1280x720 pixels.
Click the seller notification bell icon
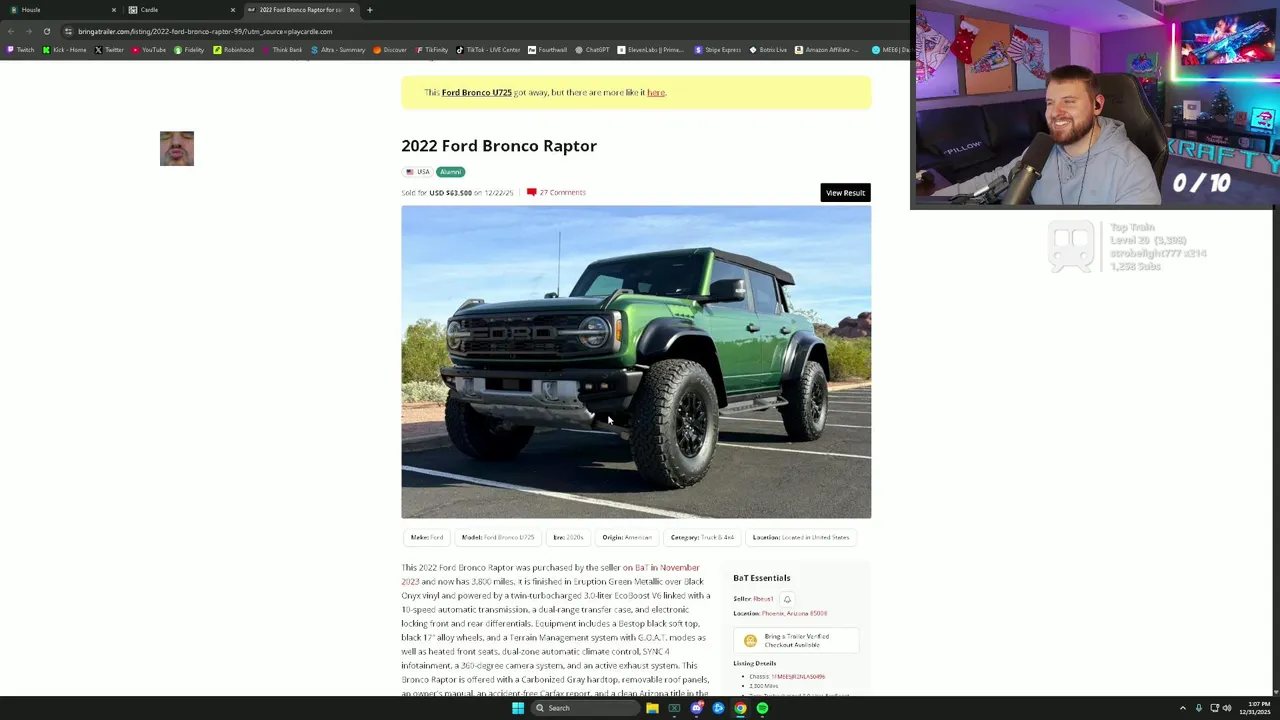(787, 599)
